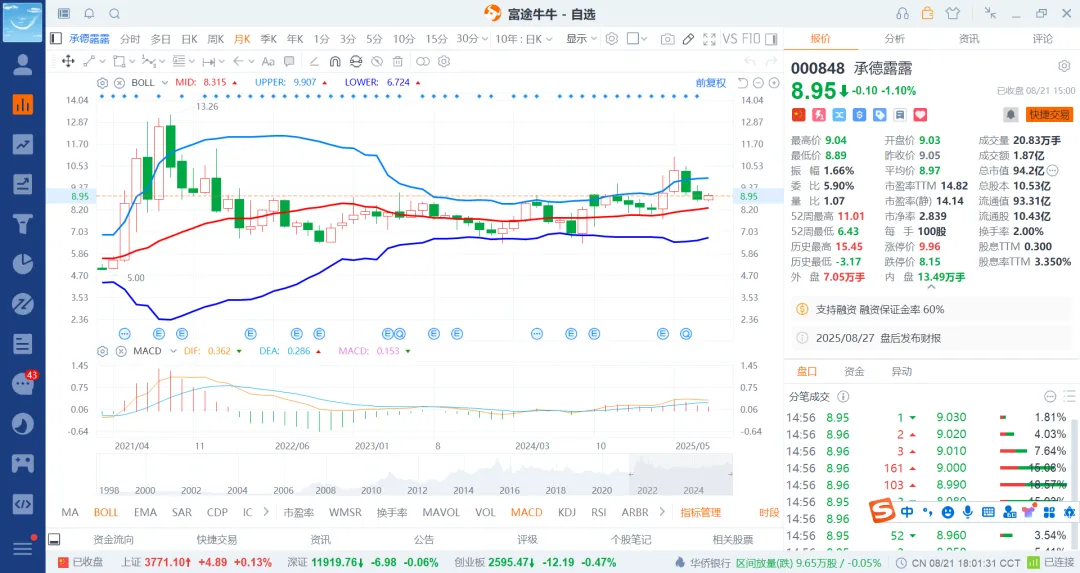Viewport: 1080px width, 573px height.
Task: Toggle the overlapping circles compare tool
Action: pyautogui.click(x=423, y=61)
